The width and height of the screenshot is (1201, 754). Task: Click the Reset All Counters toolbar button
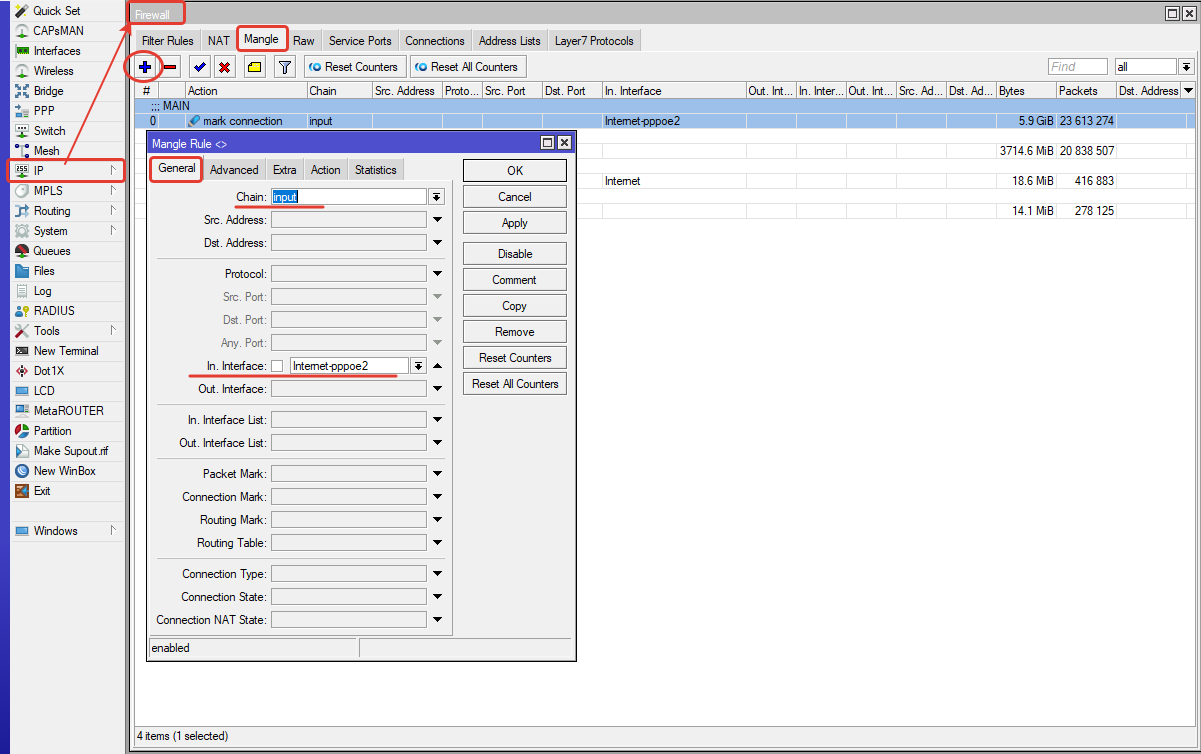(467, 67)
